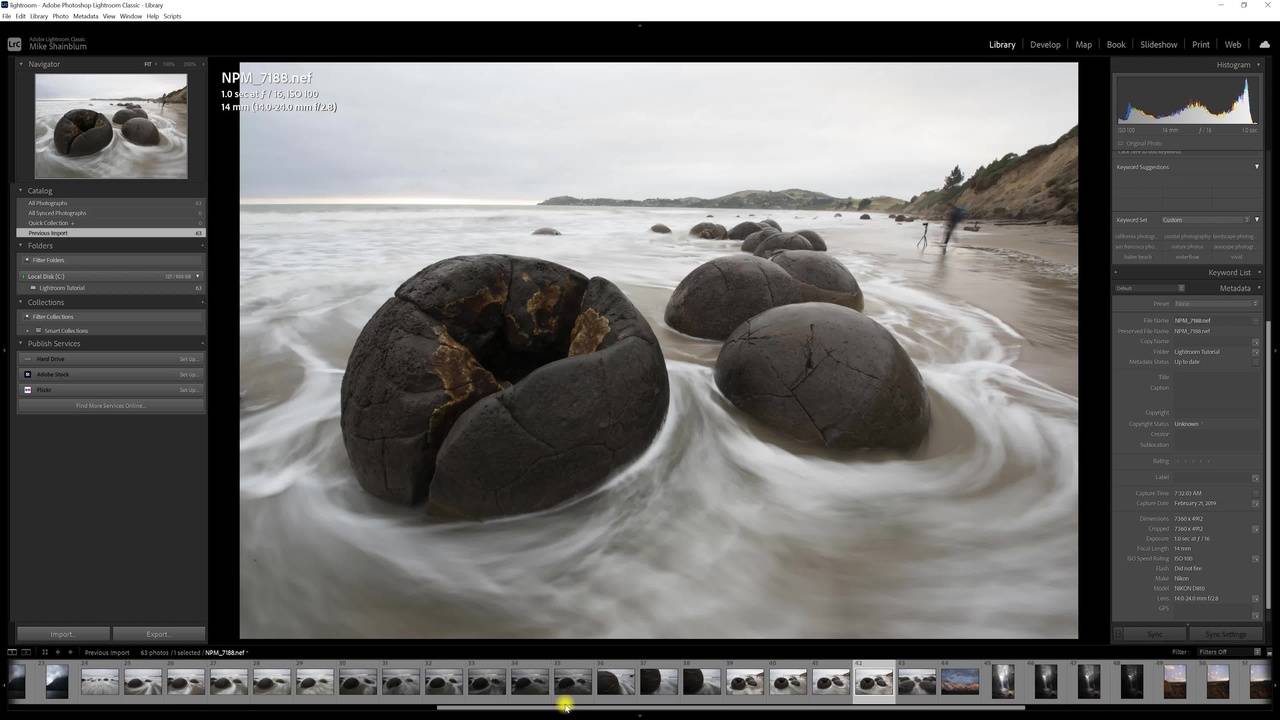This screenshot has height=720, width=1280.
Task: Switch to the Develop module
Action: click(1045, 44)
